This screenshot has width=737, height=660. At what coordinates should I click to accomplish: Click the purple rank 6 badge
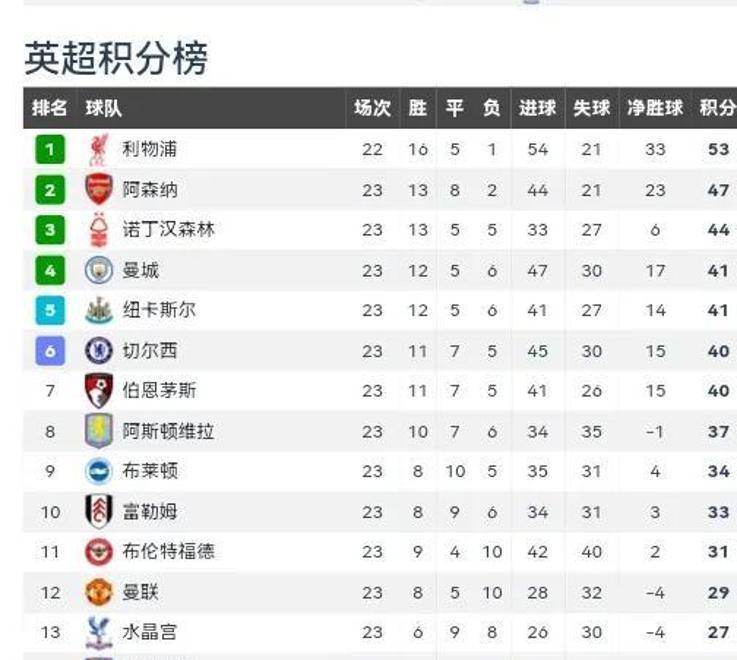[x=50, y=351]
